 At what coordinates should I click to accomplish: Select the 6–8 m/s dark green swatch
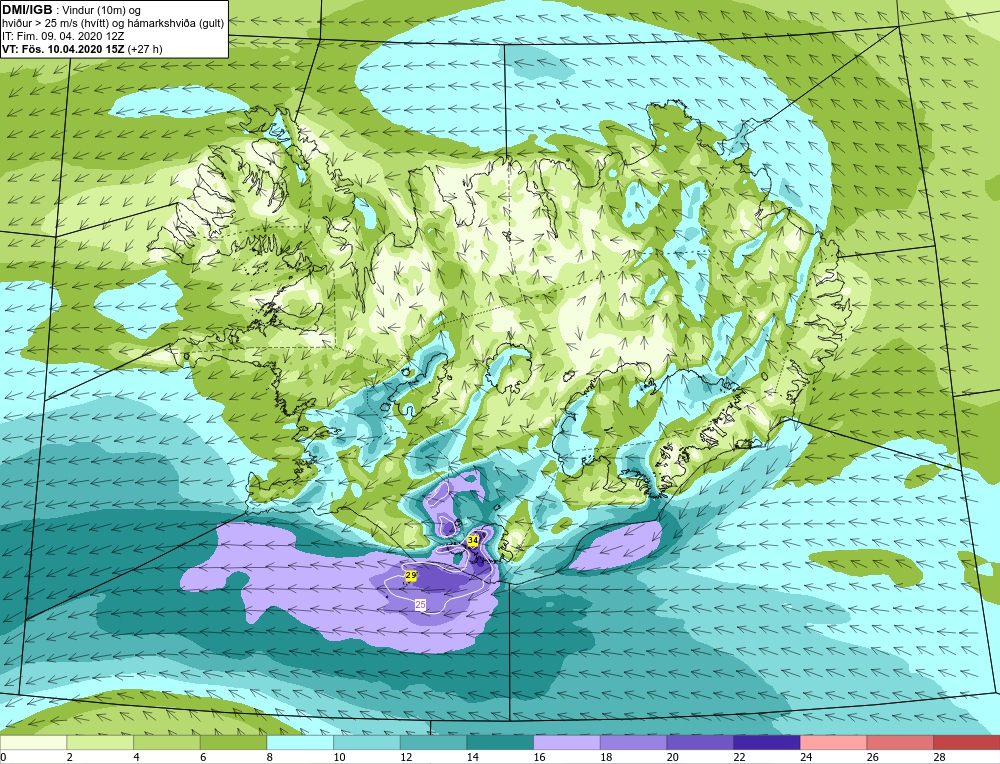point(233,743)
